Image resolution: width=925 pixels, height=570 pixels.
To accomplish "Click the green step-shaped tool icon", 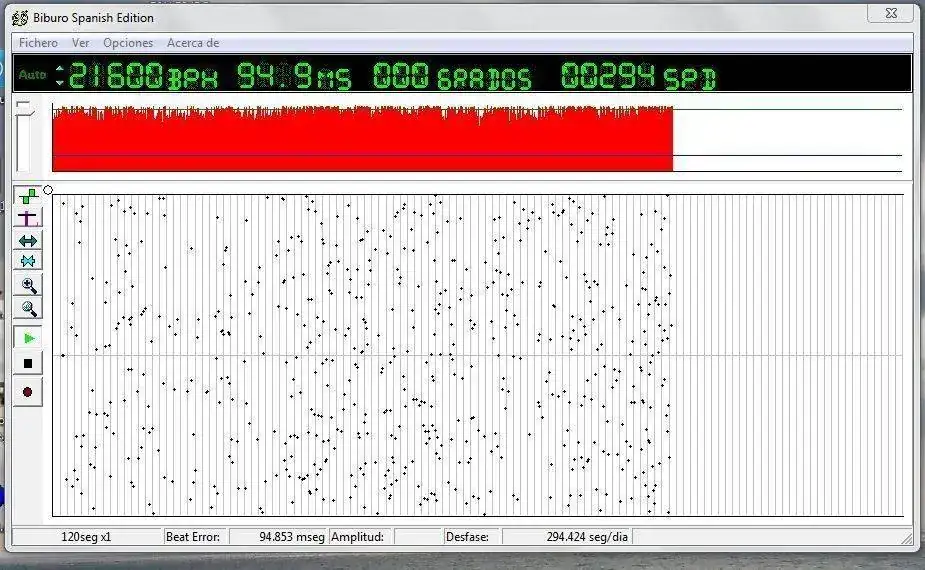I will [x=28, y=197].
